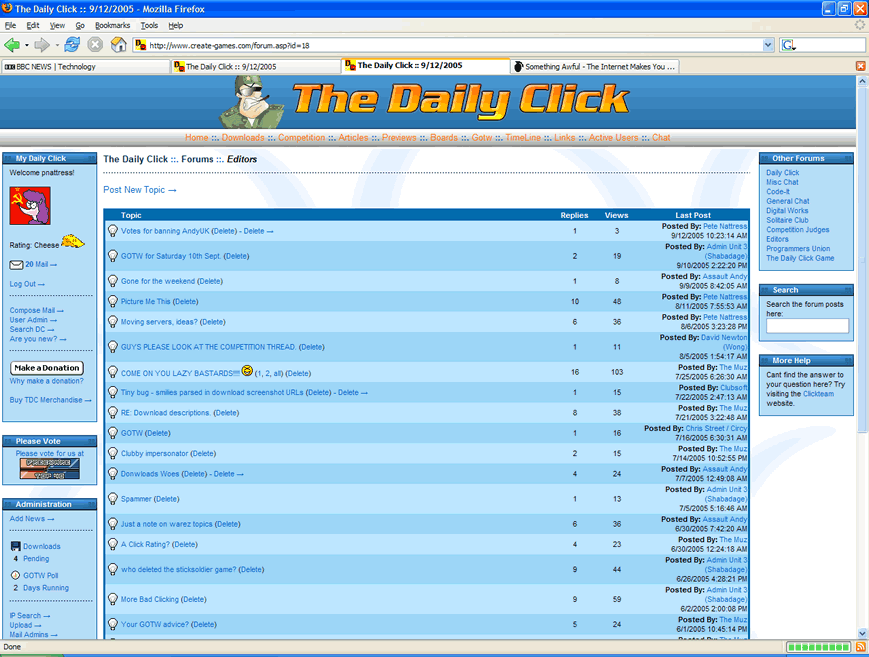869x657 pixels.
Task: Click the Downloads disk icon in Administration
Action: 16,546
